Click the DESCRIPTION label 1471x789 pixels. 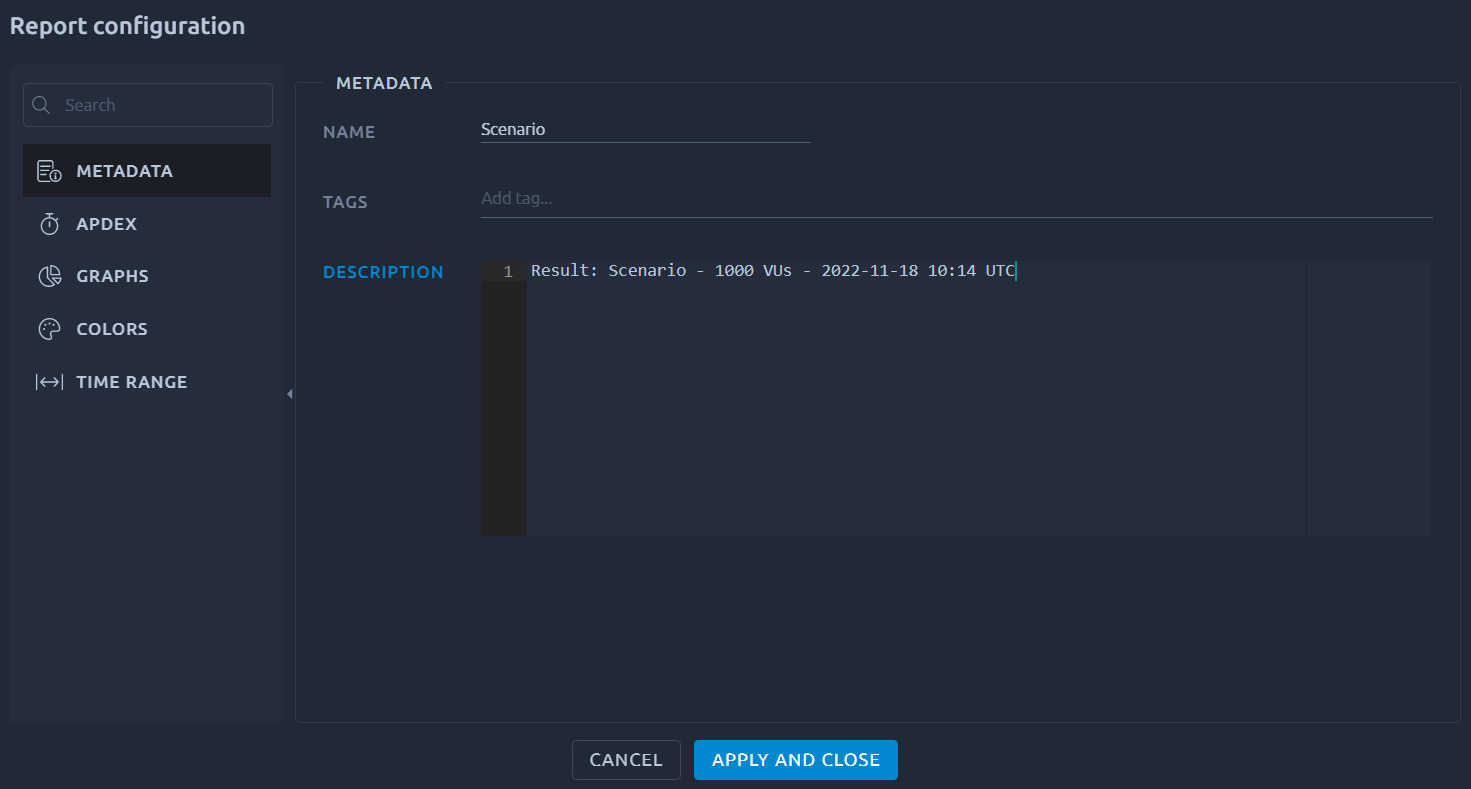[x=383, y=272]
